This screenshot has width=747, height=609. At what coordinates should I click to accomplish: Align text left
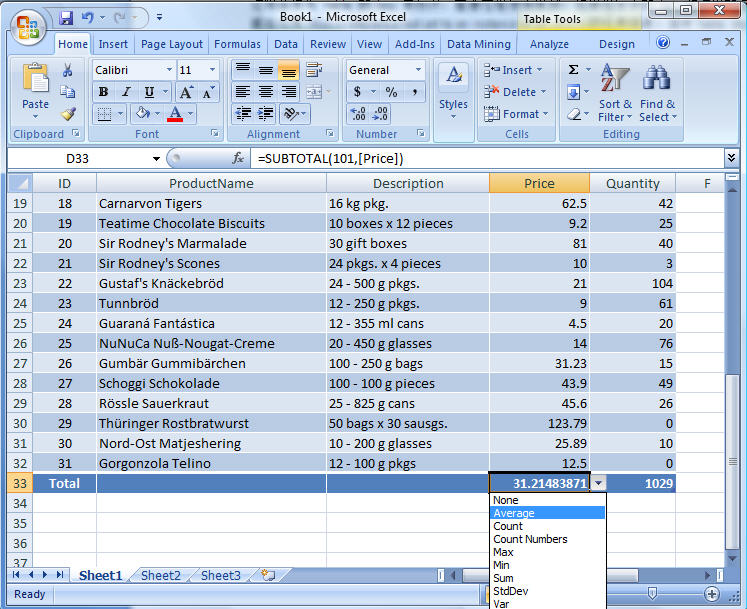[243, 91]
